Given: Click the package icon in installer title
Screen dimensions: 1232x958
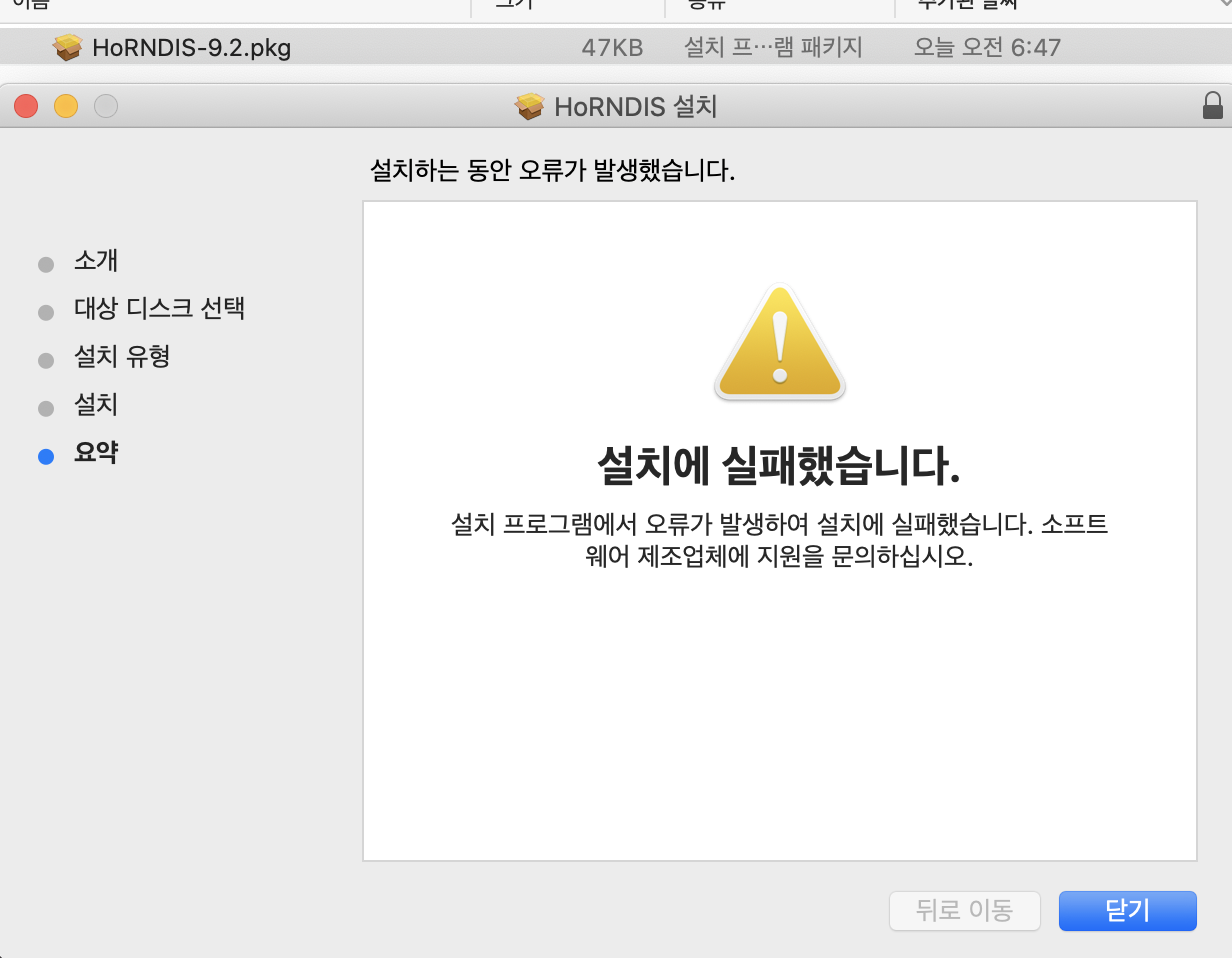Looking at the screenshot, I should [529, 107].
